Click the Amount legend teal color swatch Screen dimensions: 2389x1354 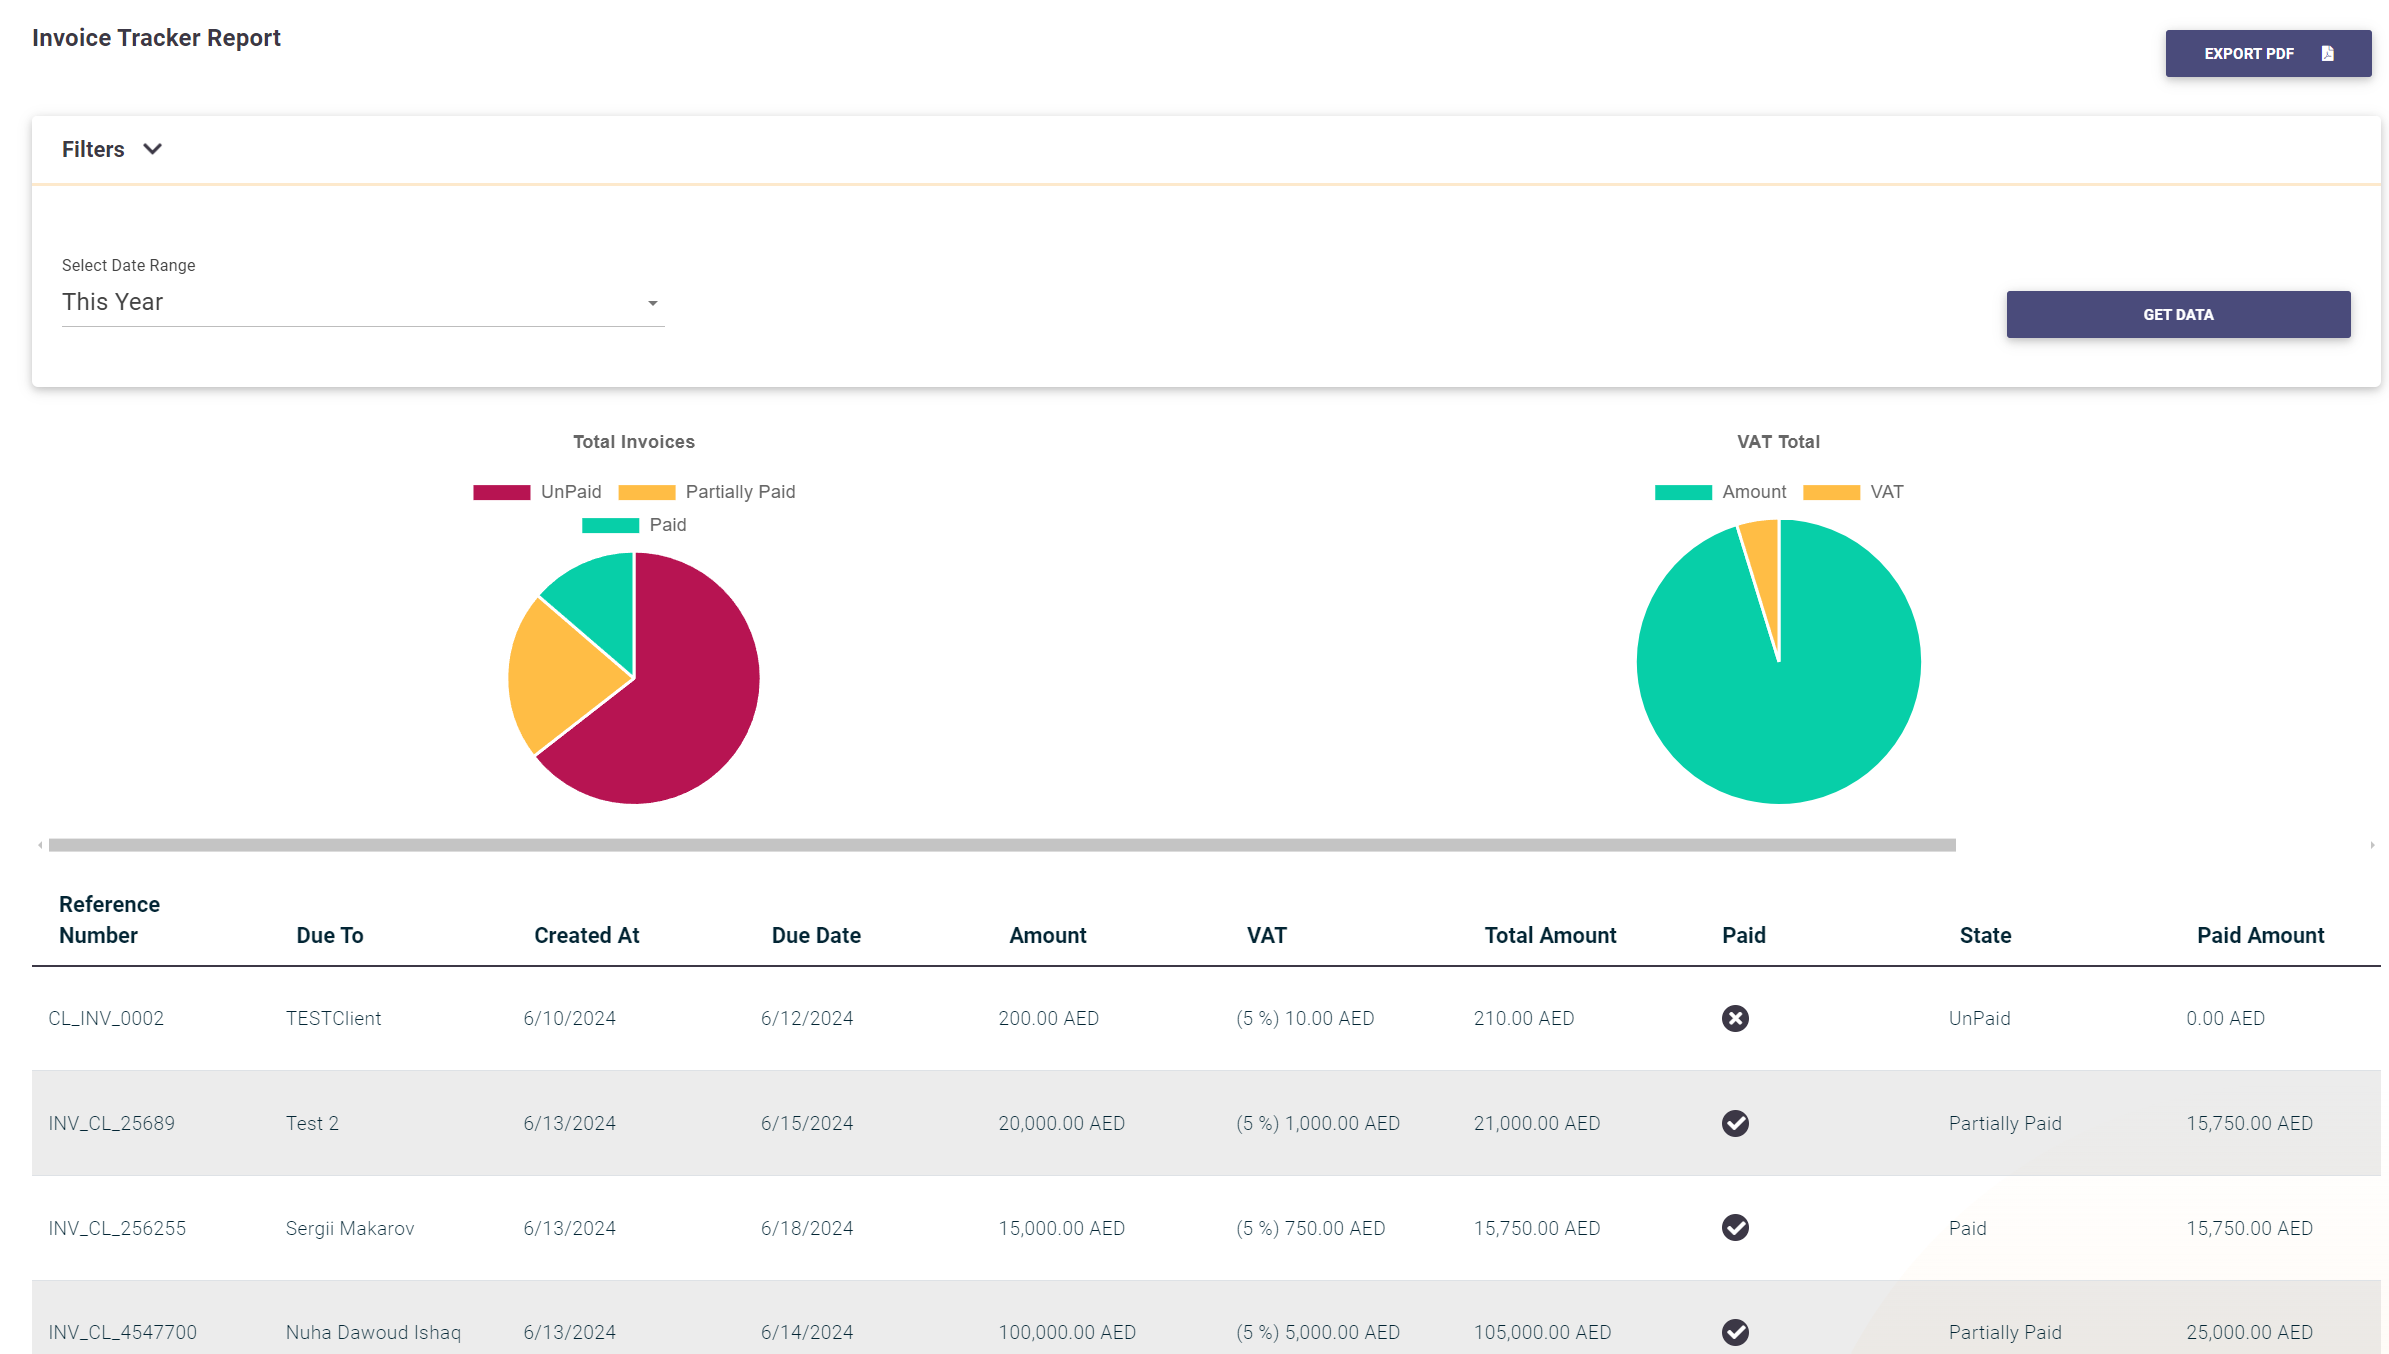tap(1683, 492)
